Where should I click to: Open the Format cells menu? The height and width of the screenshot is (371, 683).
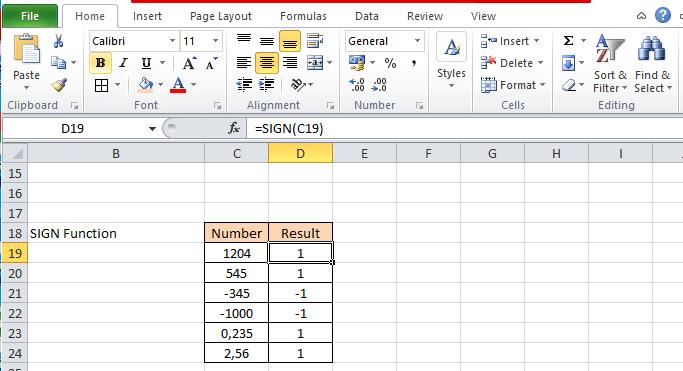(513, 85)
